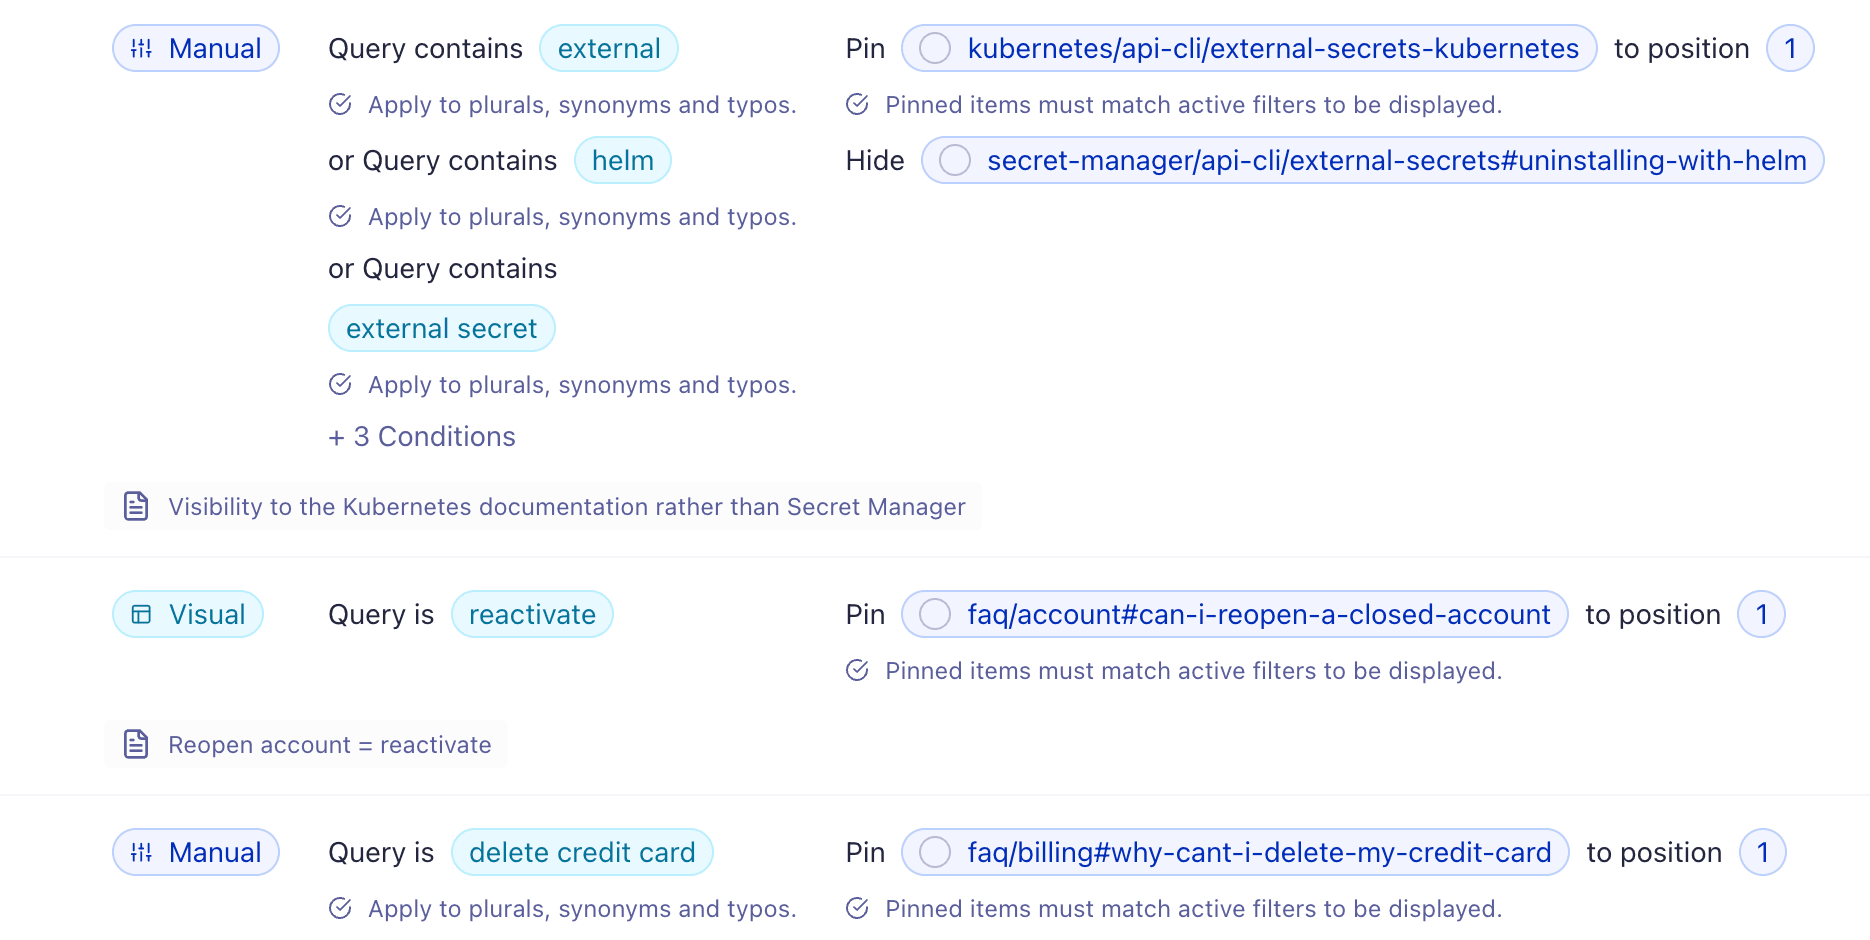The height and width of the screenshot is (940, 1870).
Task: Click the 'external secret' query tag
Action: coord(441,329)
